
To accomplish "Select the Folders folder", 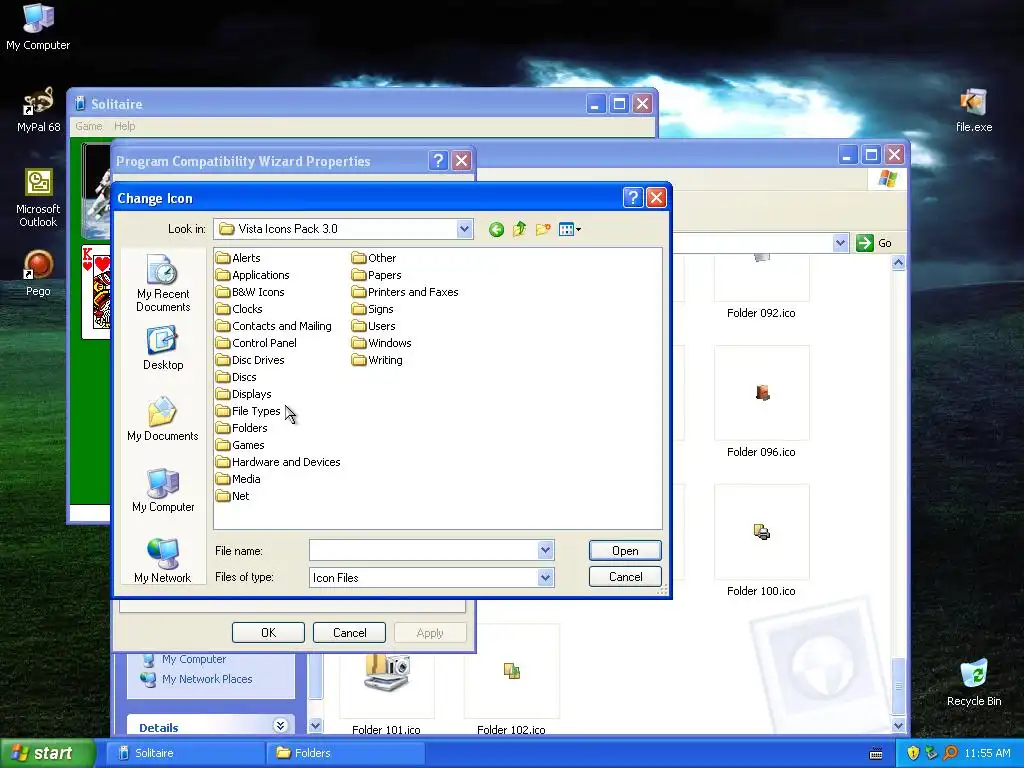I will click(242, 428).
